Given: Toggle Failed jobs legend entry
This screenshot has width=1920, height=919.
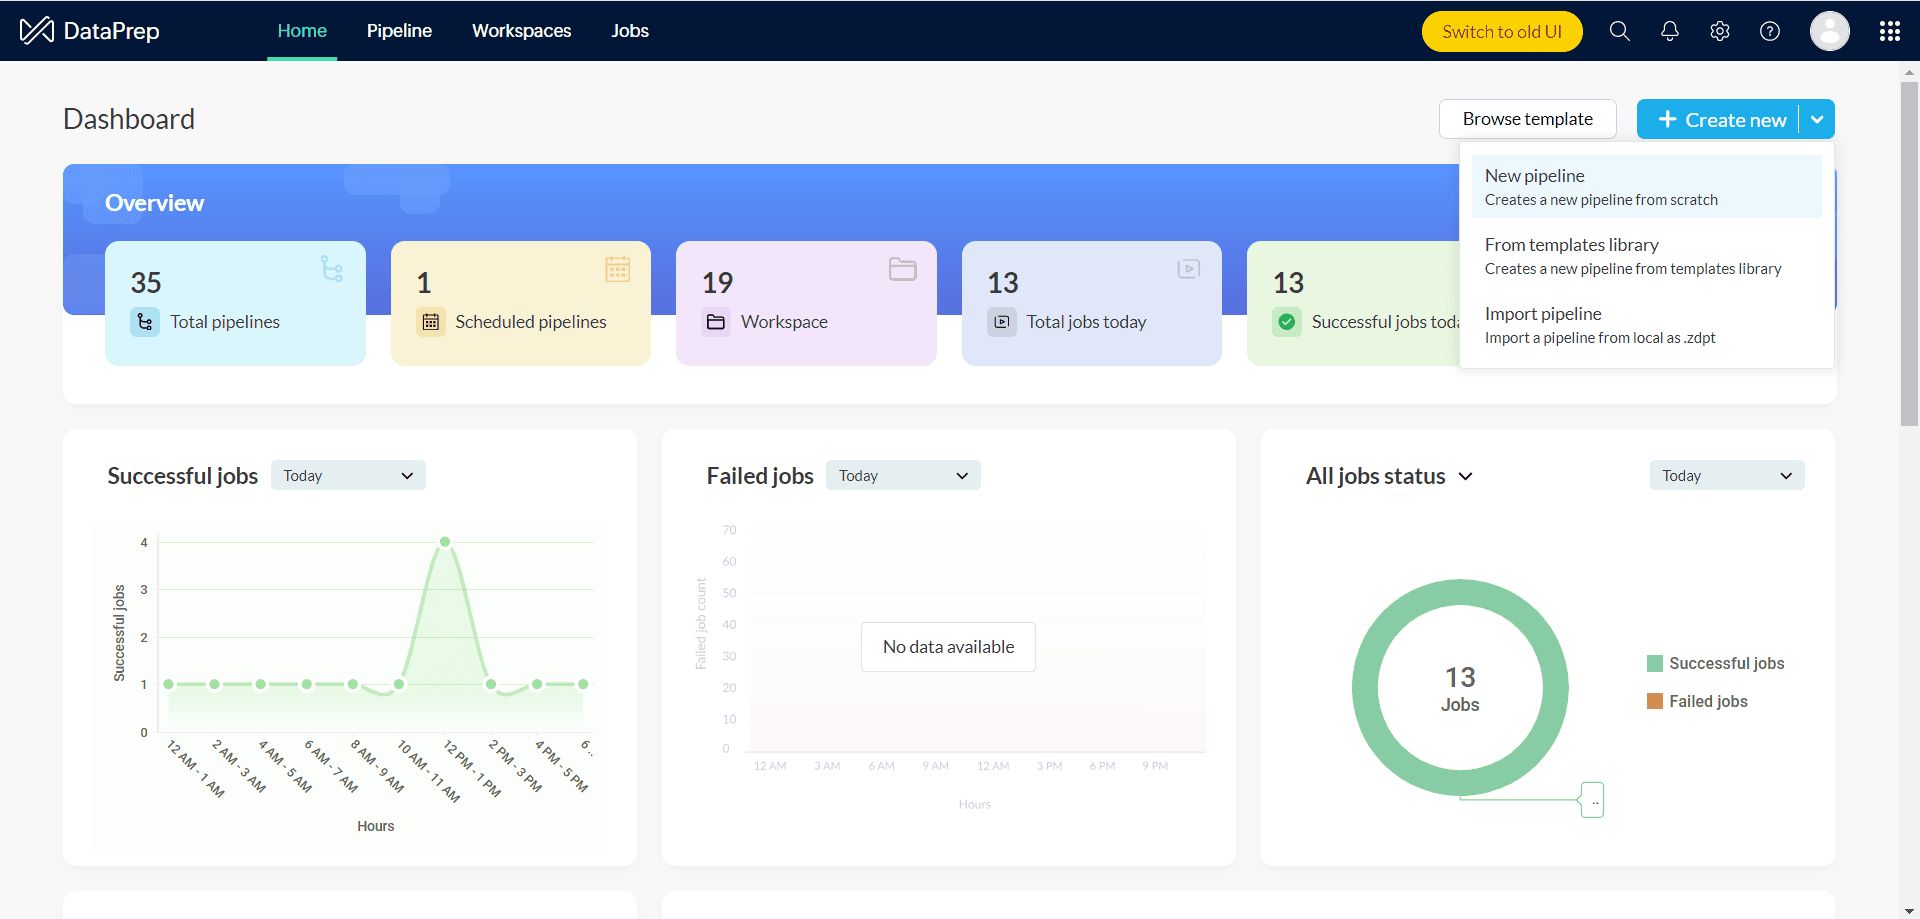Looking at the screenshot, I should 1697,701.
